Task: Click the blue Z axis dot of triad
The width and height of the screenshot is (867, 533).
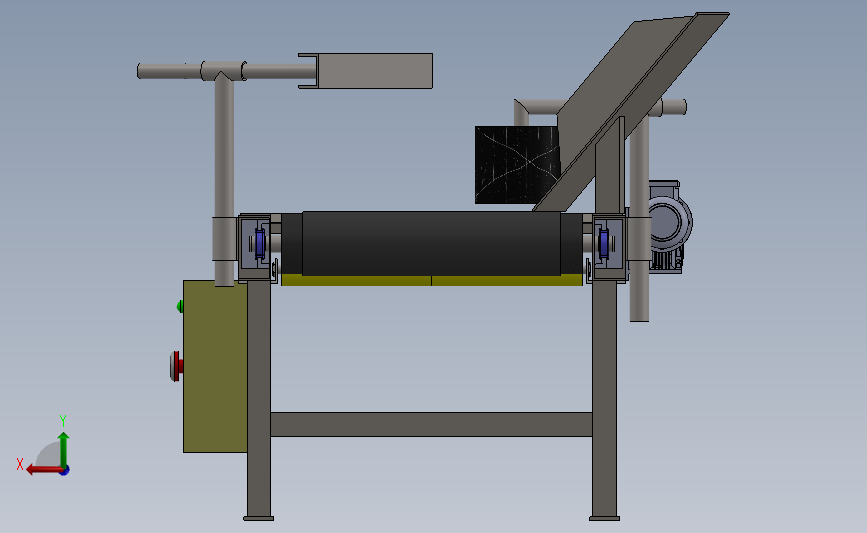Action: 65,471
